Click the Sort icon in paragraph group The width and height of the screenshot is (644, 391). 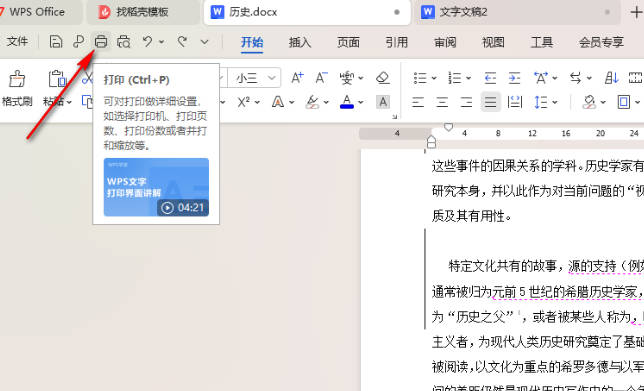[x=611, y=78]
